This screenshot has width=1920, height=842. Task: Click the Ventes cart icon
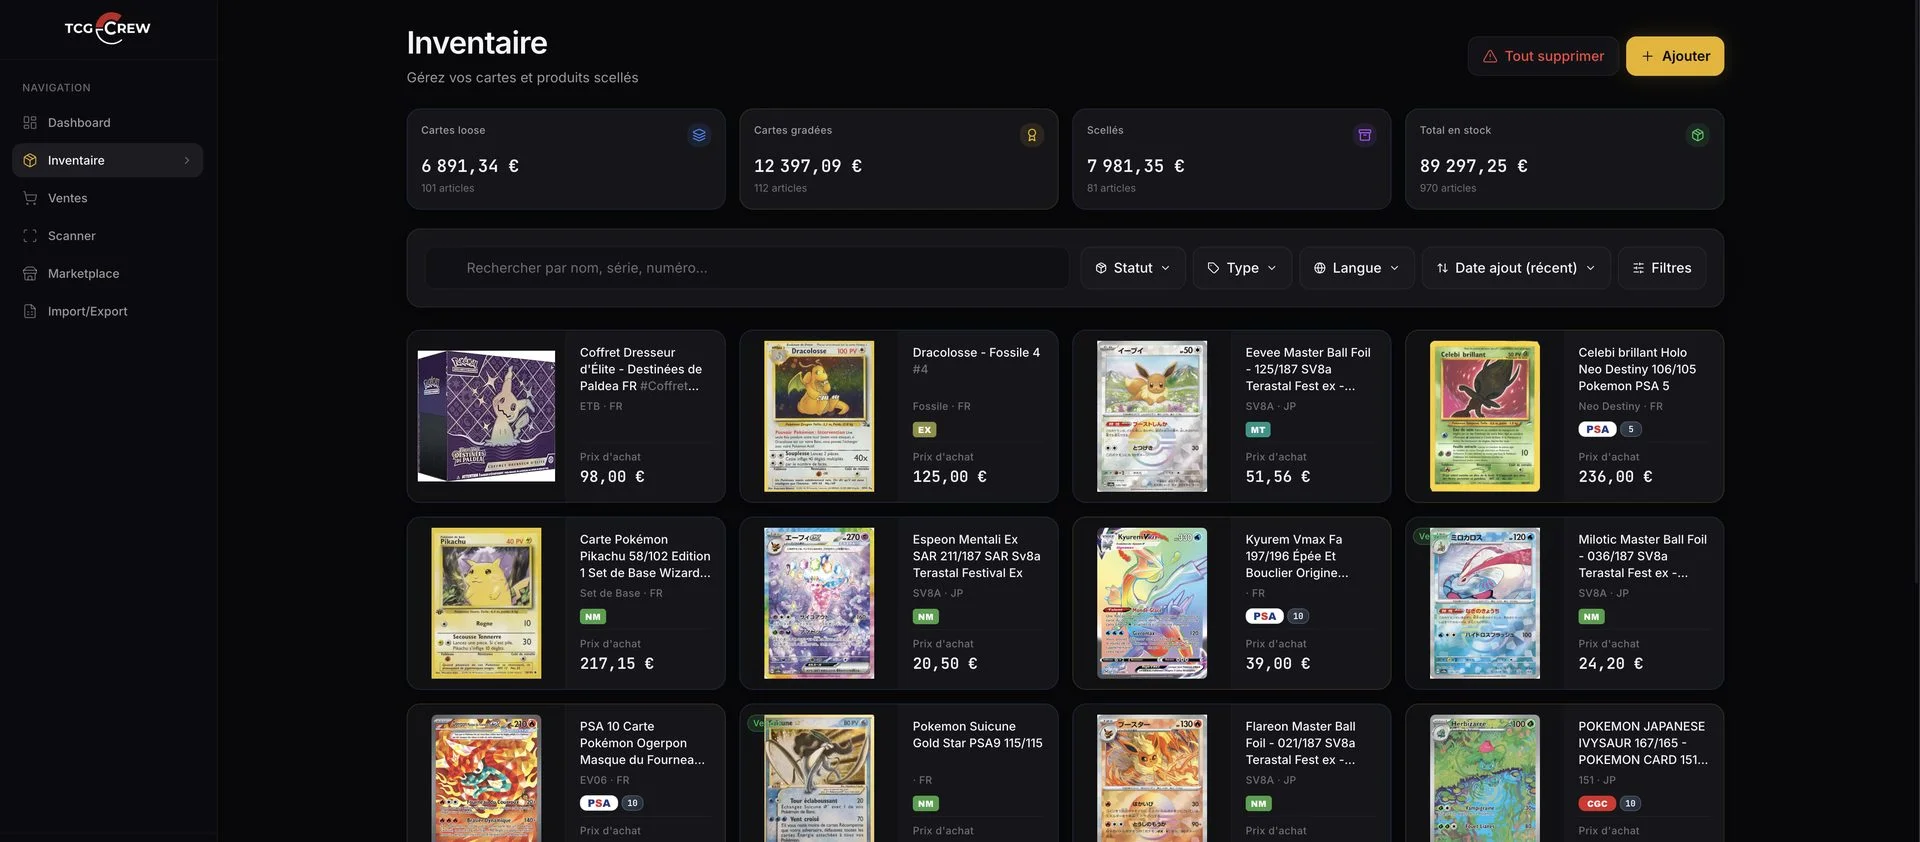pos(30,198)
